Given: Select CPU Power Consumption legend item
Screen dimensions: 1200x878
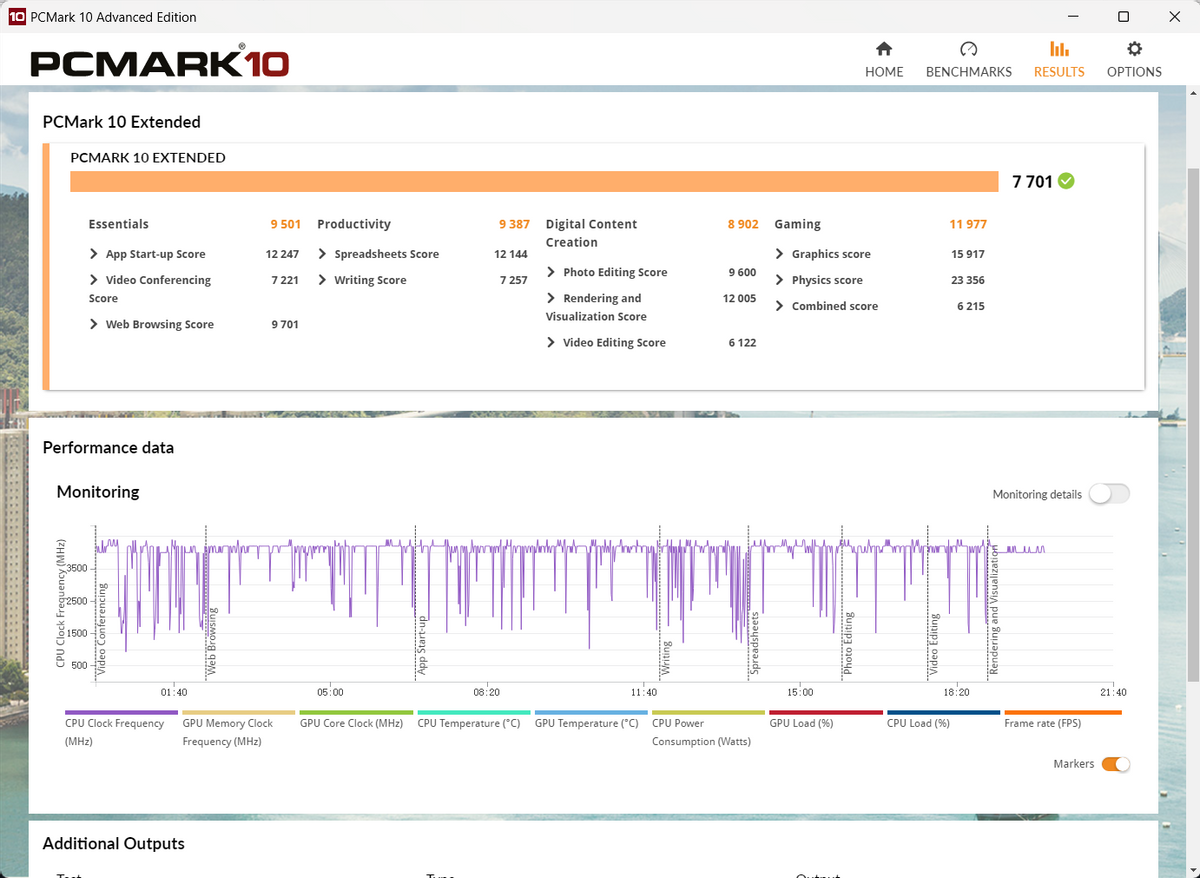Looking at the screenshot, I should tap(709, 730).
